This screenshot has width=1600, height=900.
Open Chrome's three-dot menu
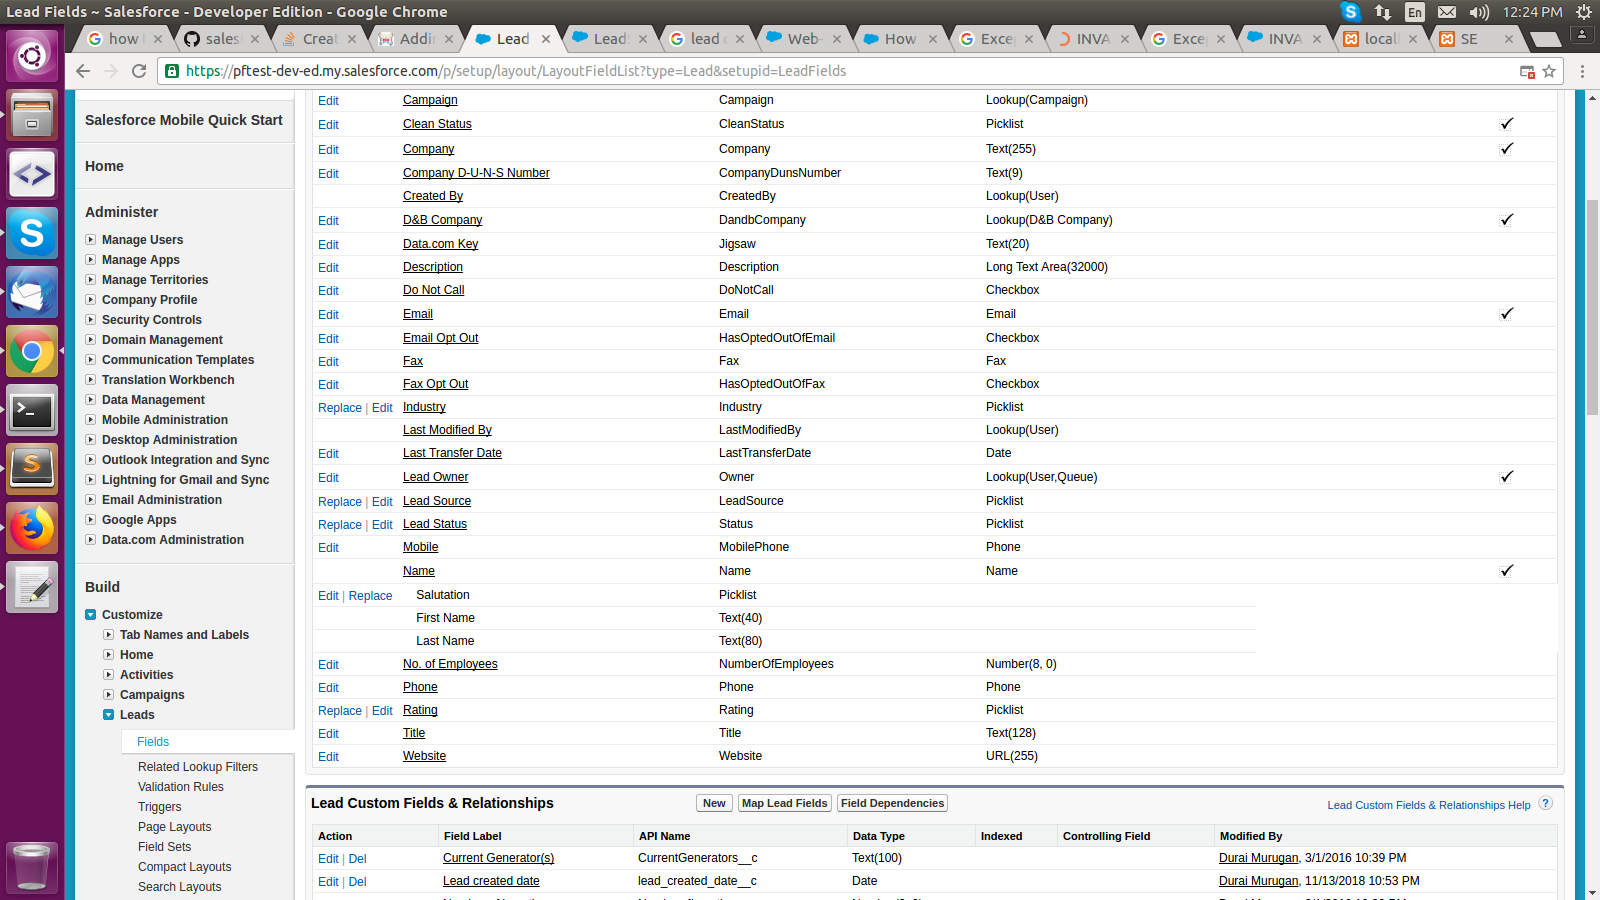pyautogui.click(x=1582, y=71)
